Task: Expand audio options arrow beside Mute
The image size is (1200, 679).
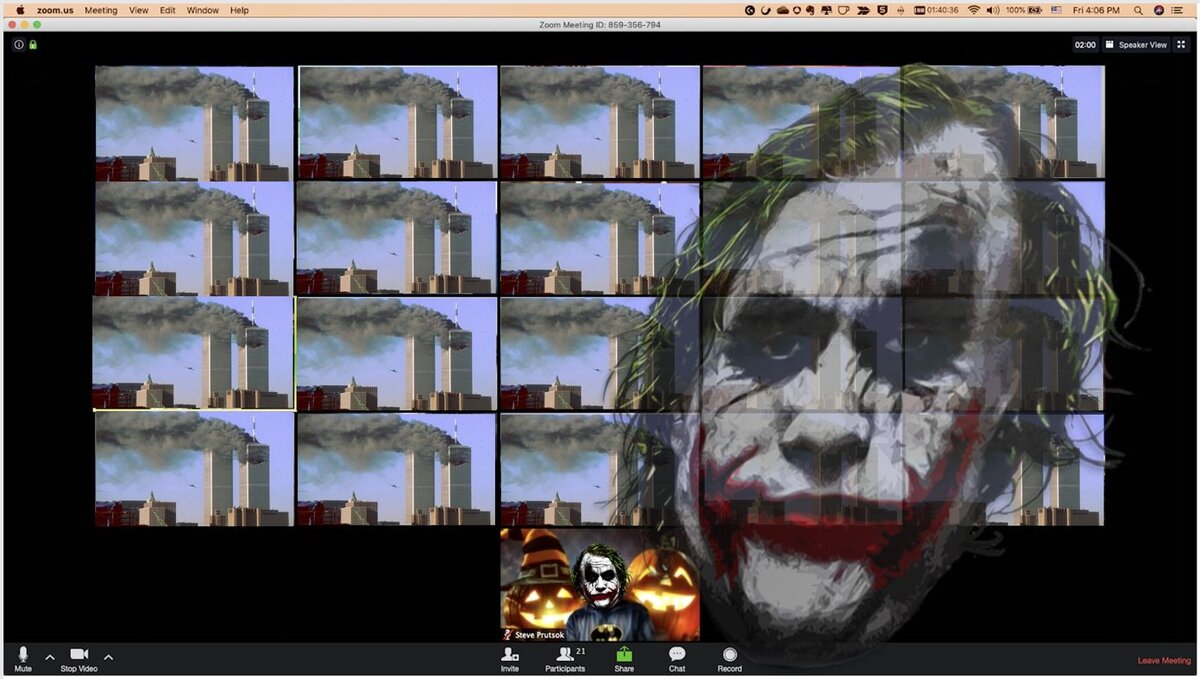Action: 50,657
